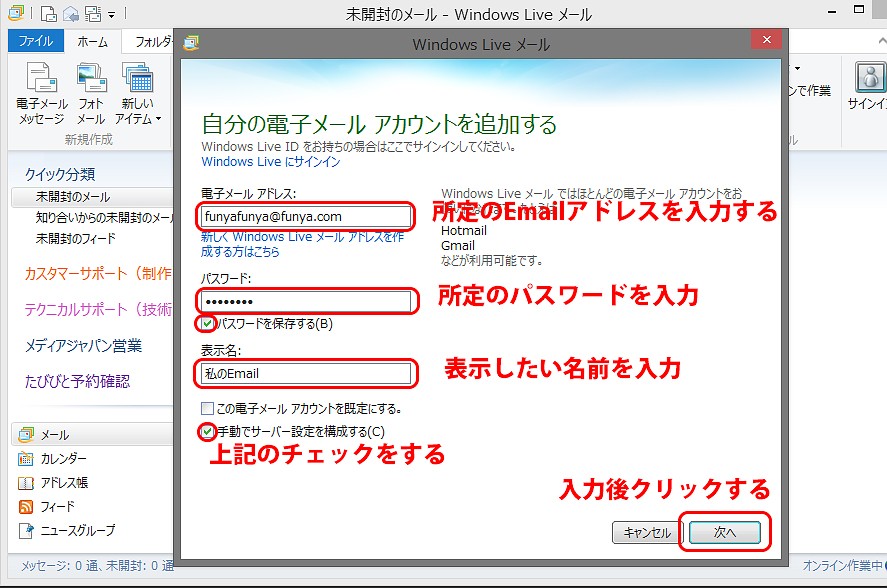Image resolution: width=887 pixels, height=588 pixels.
Task: Click the メッセージ: 0 通 status bar text
Action: pyautogui.click(x=97, y=565)
